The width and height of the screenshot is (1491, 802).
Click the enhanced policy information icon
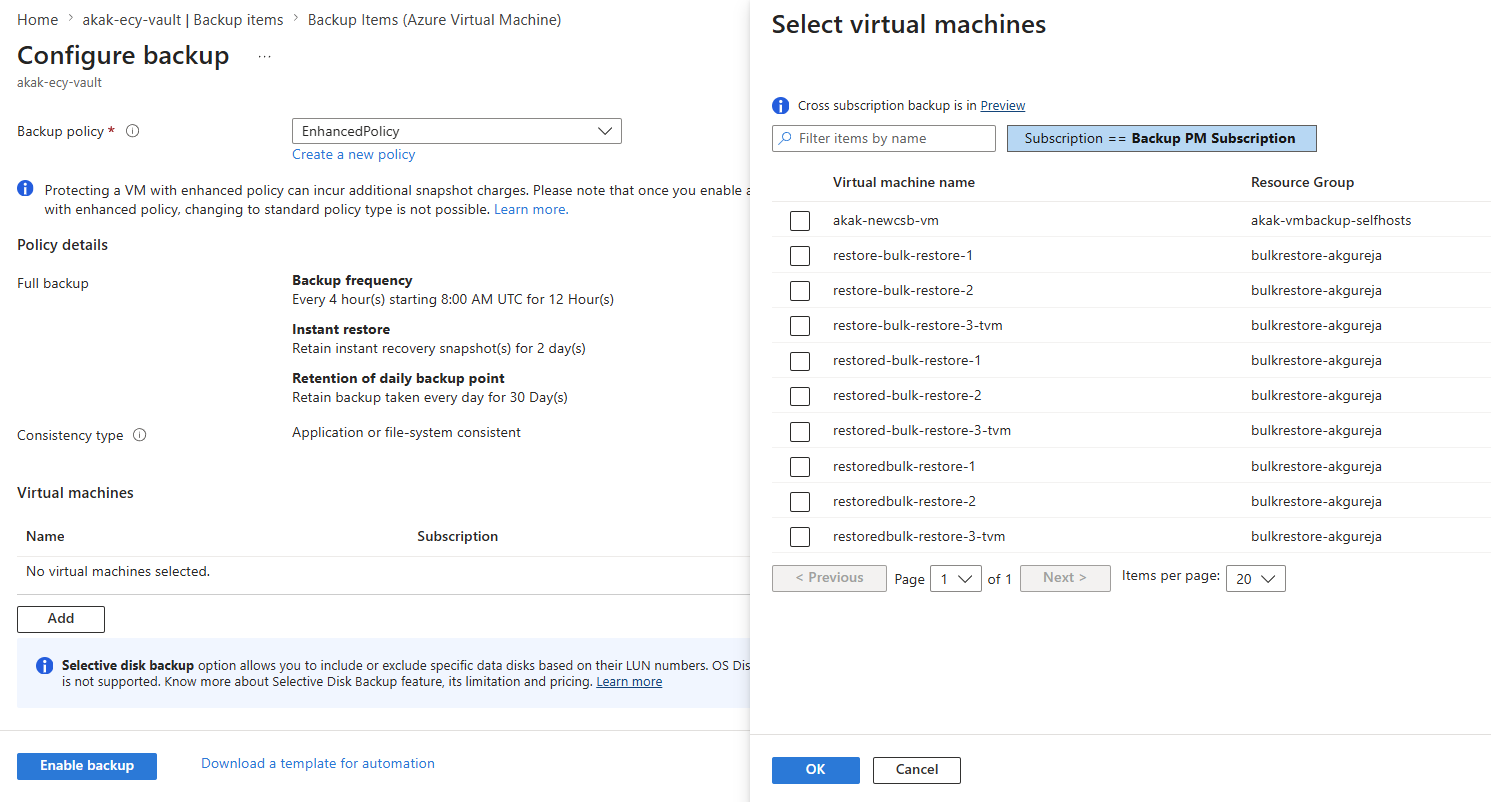[25, 189]
